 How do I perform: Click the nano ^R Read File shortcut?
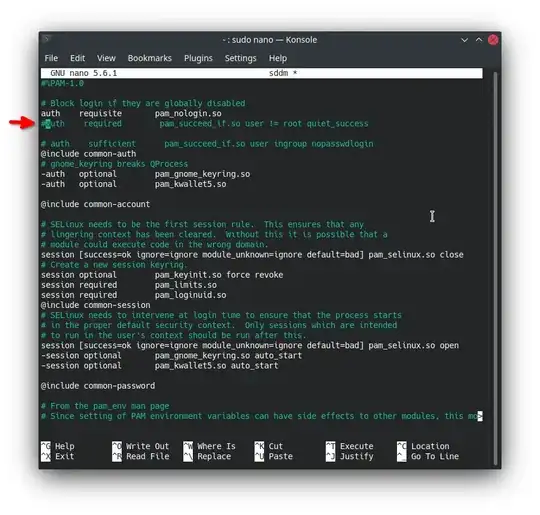pos(141,456)
